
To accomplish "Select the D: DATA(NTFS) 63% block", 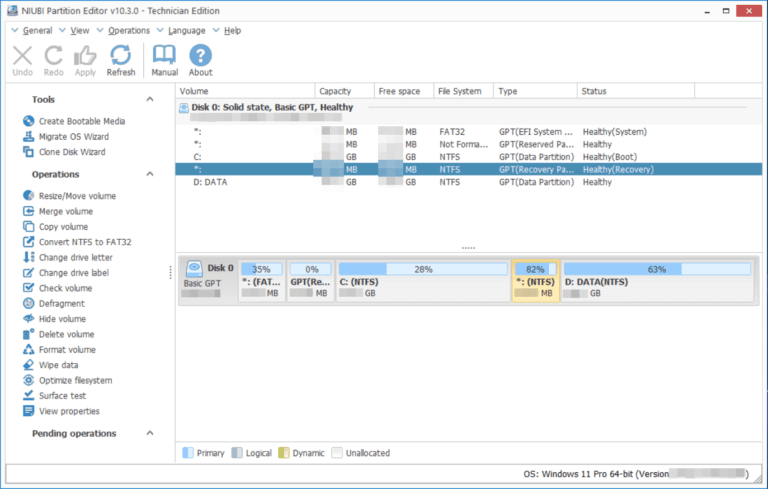I will tap(657, 281).
